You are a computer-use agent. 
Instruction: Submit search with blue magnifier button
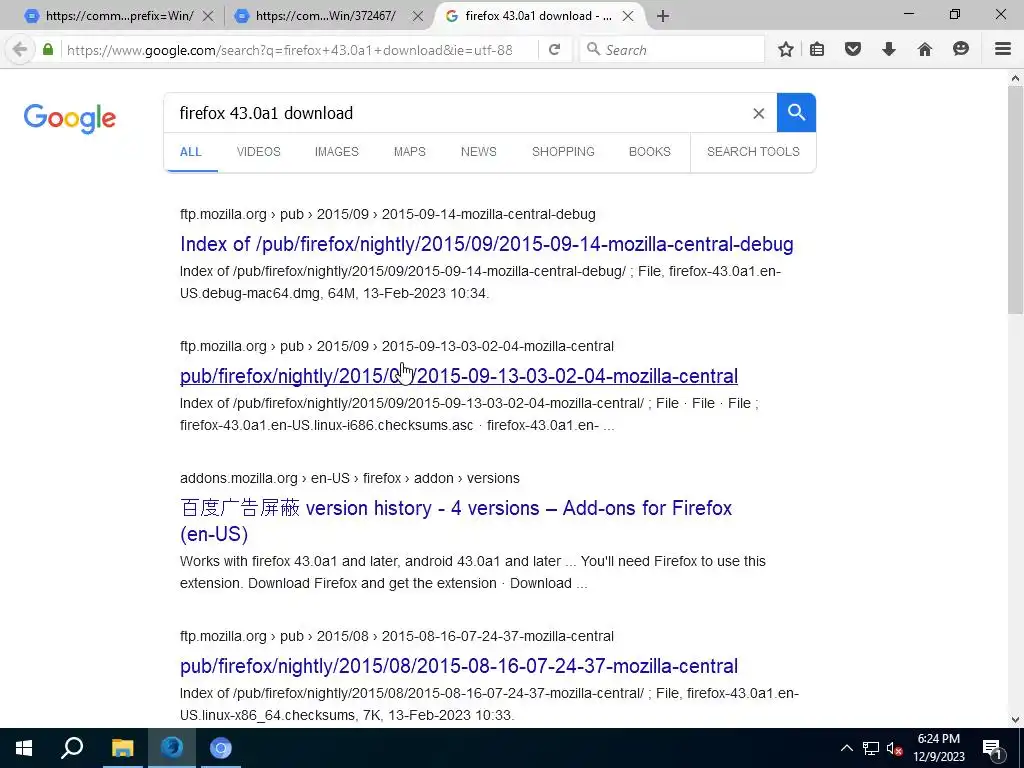click(x=796, y=112)
